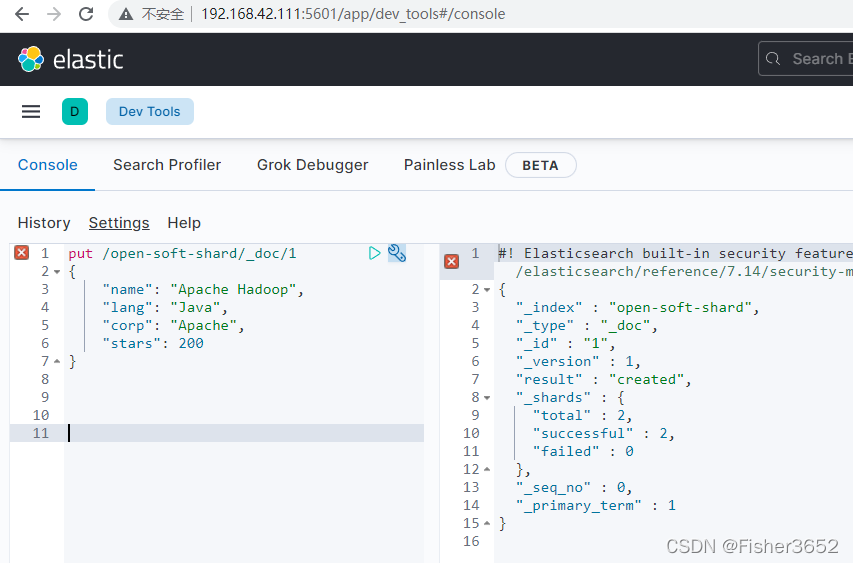Switch to the Console tab
The image size is (853, 563).
(x=48, y=165)
